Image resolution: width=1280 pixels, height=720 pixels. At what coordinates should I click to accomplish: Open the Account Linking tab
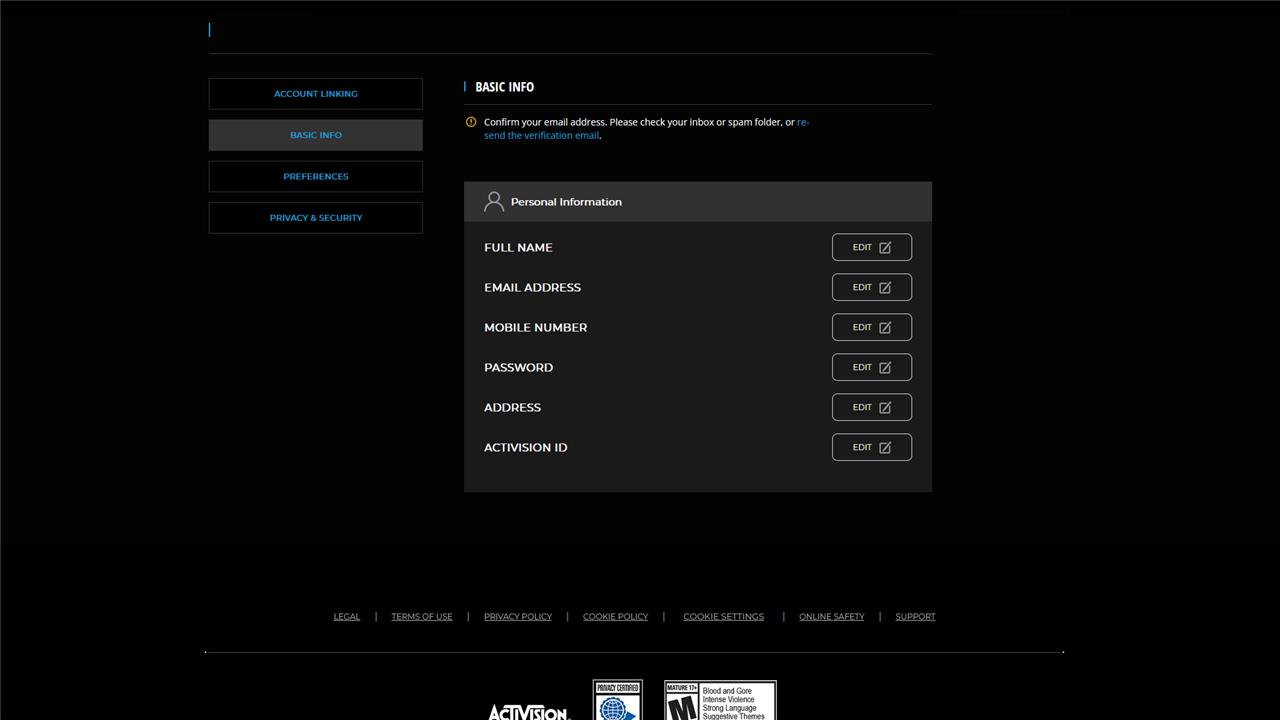[316, 94]
